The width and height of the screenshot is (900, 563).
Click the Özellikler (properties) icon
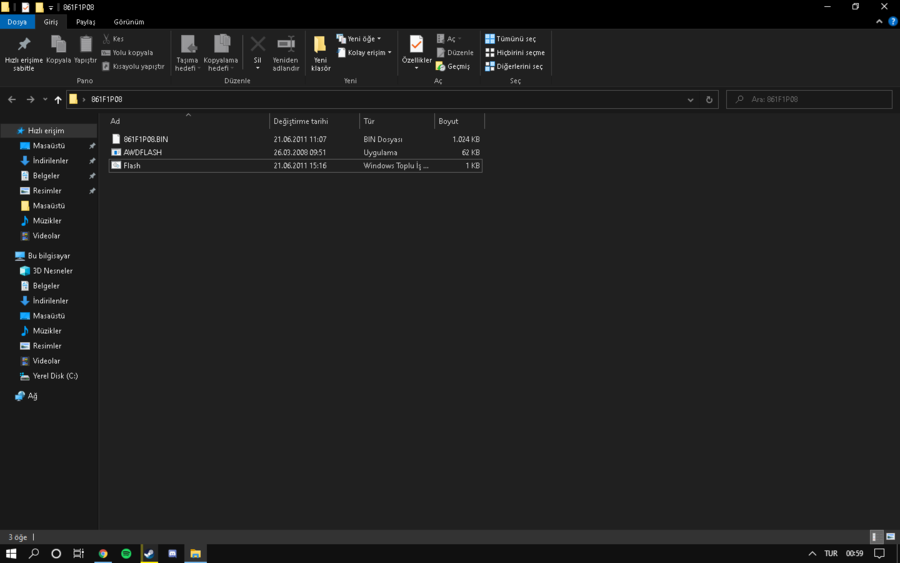[416, 45]
